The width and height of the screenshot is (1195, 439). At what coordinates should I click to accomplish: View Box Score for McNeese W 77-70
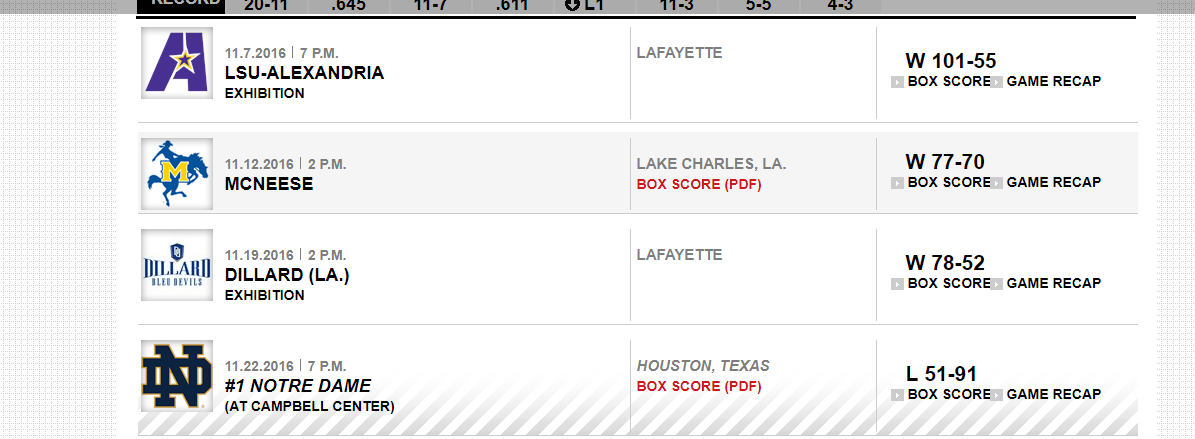point(948,183)
